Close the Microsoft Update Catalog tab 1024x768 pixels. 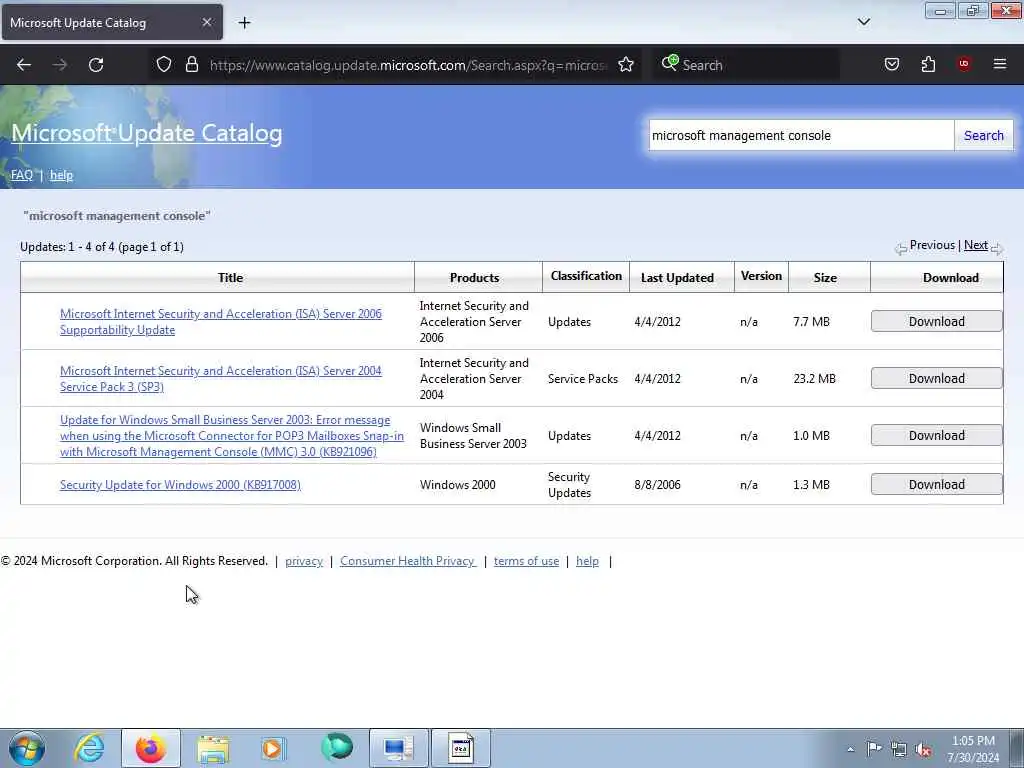click(206, 22)
